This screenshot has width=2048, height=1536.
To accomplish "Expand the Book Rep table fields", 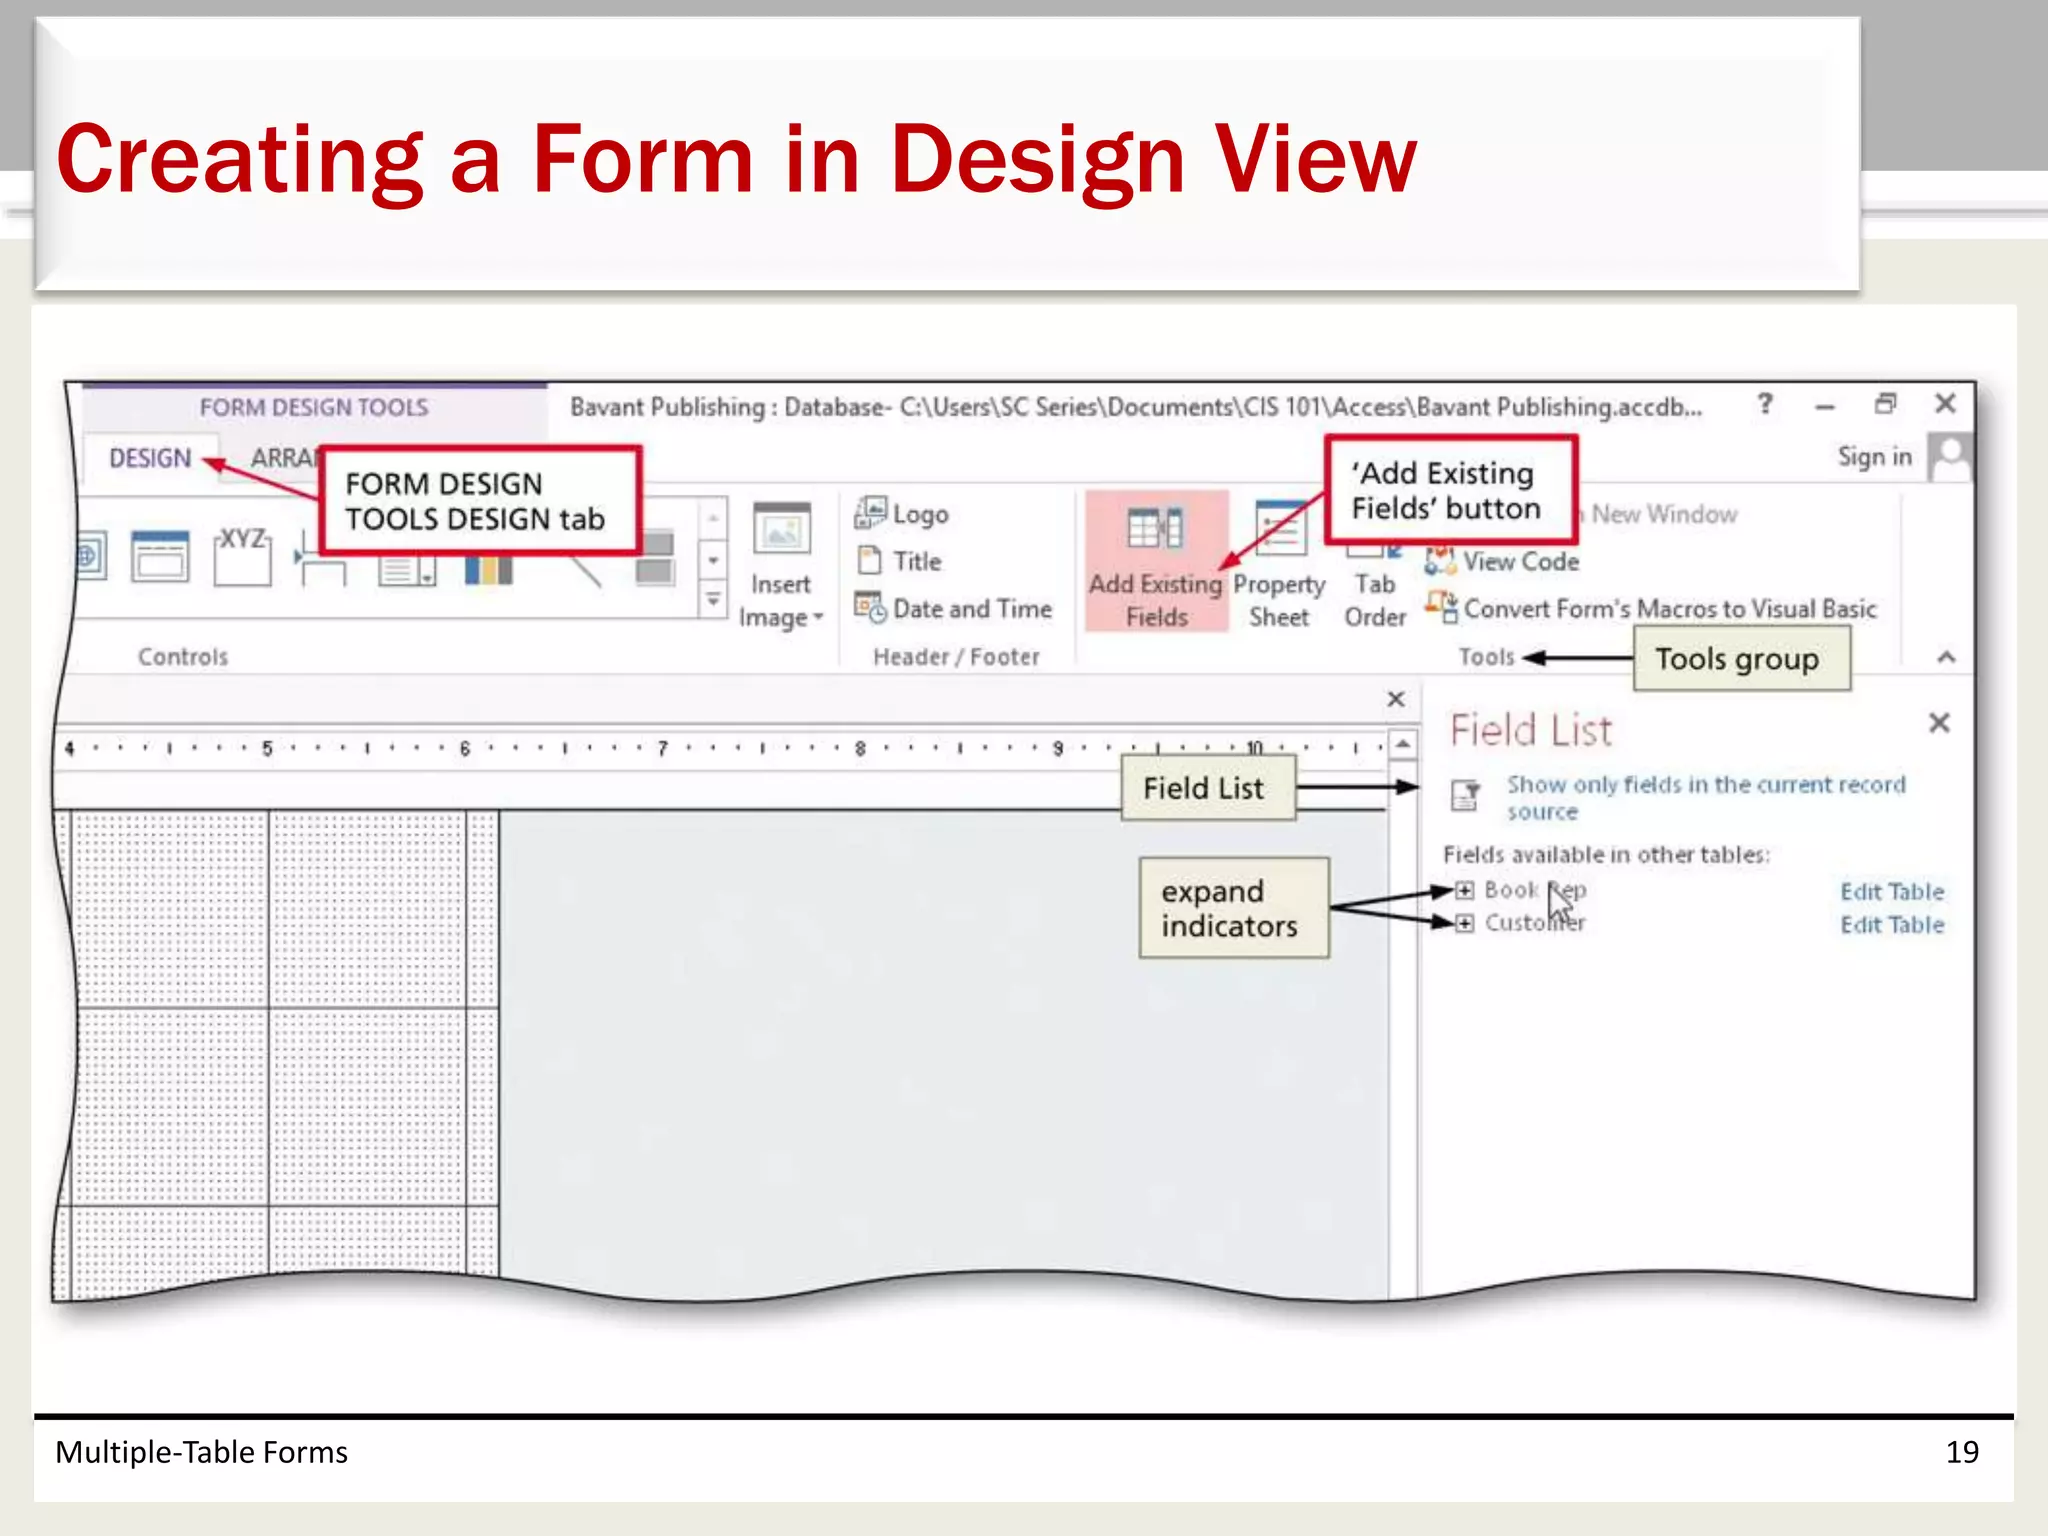I will point(1464,890).
